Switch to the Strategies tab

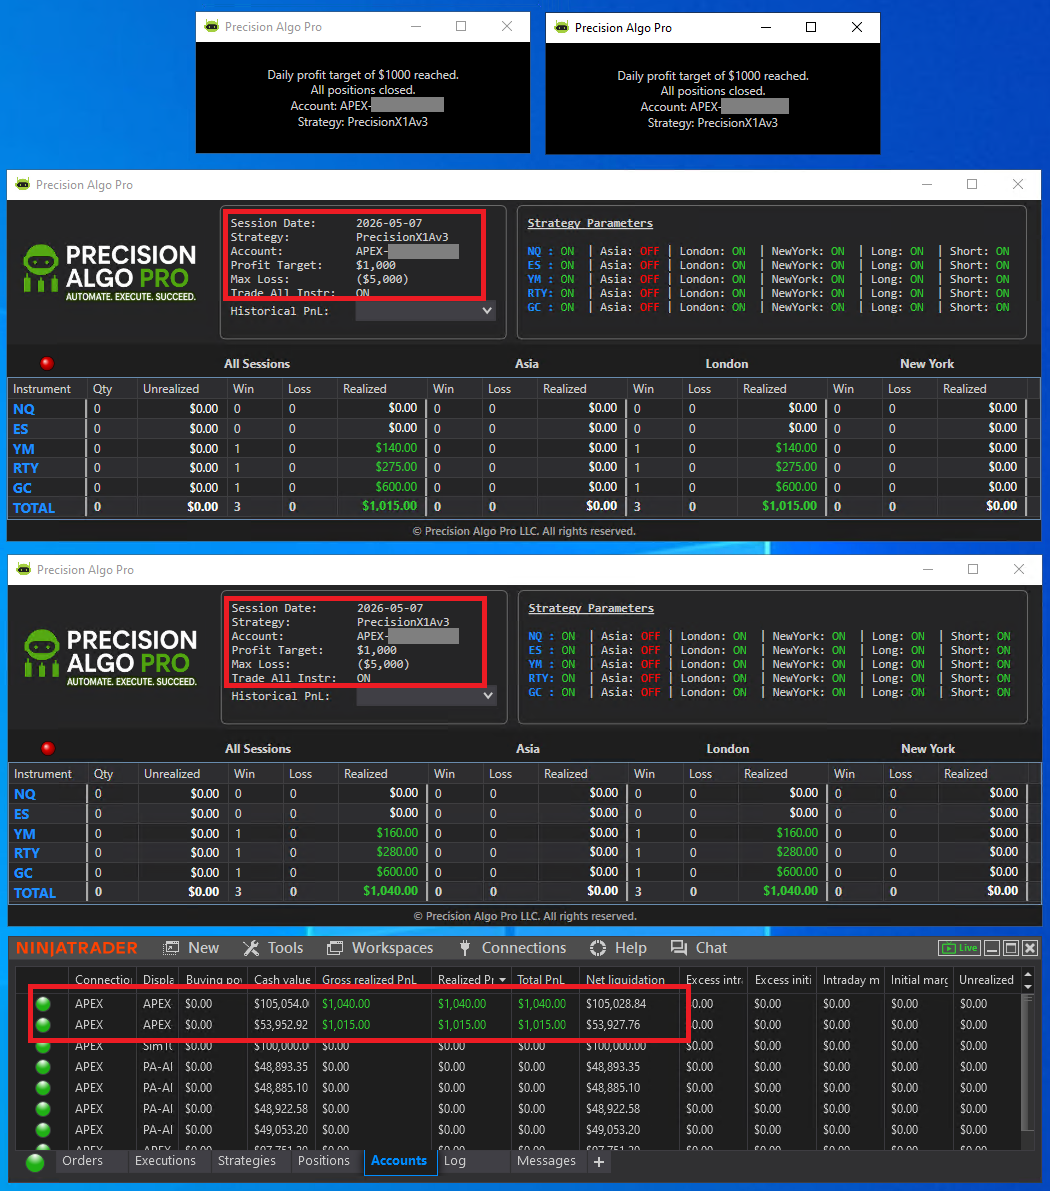pyautogui.click(x=247, y=1161)
